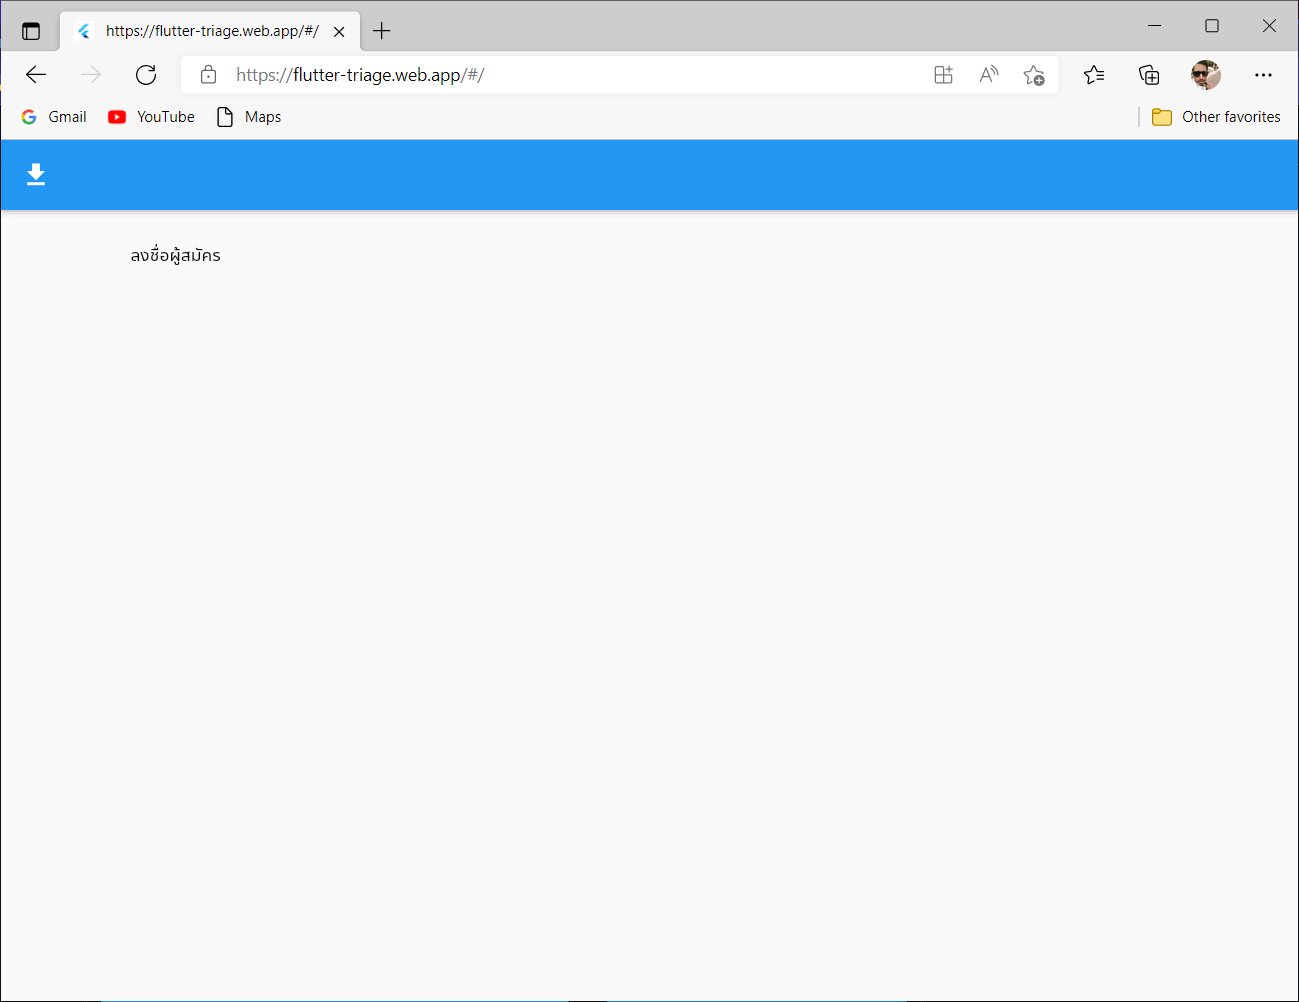Navigate back to the previous page

tap(36, 74)
